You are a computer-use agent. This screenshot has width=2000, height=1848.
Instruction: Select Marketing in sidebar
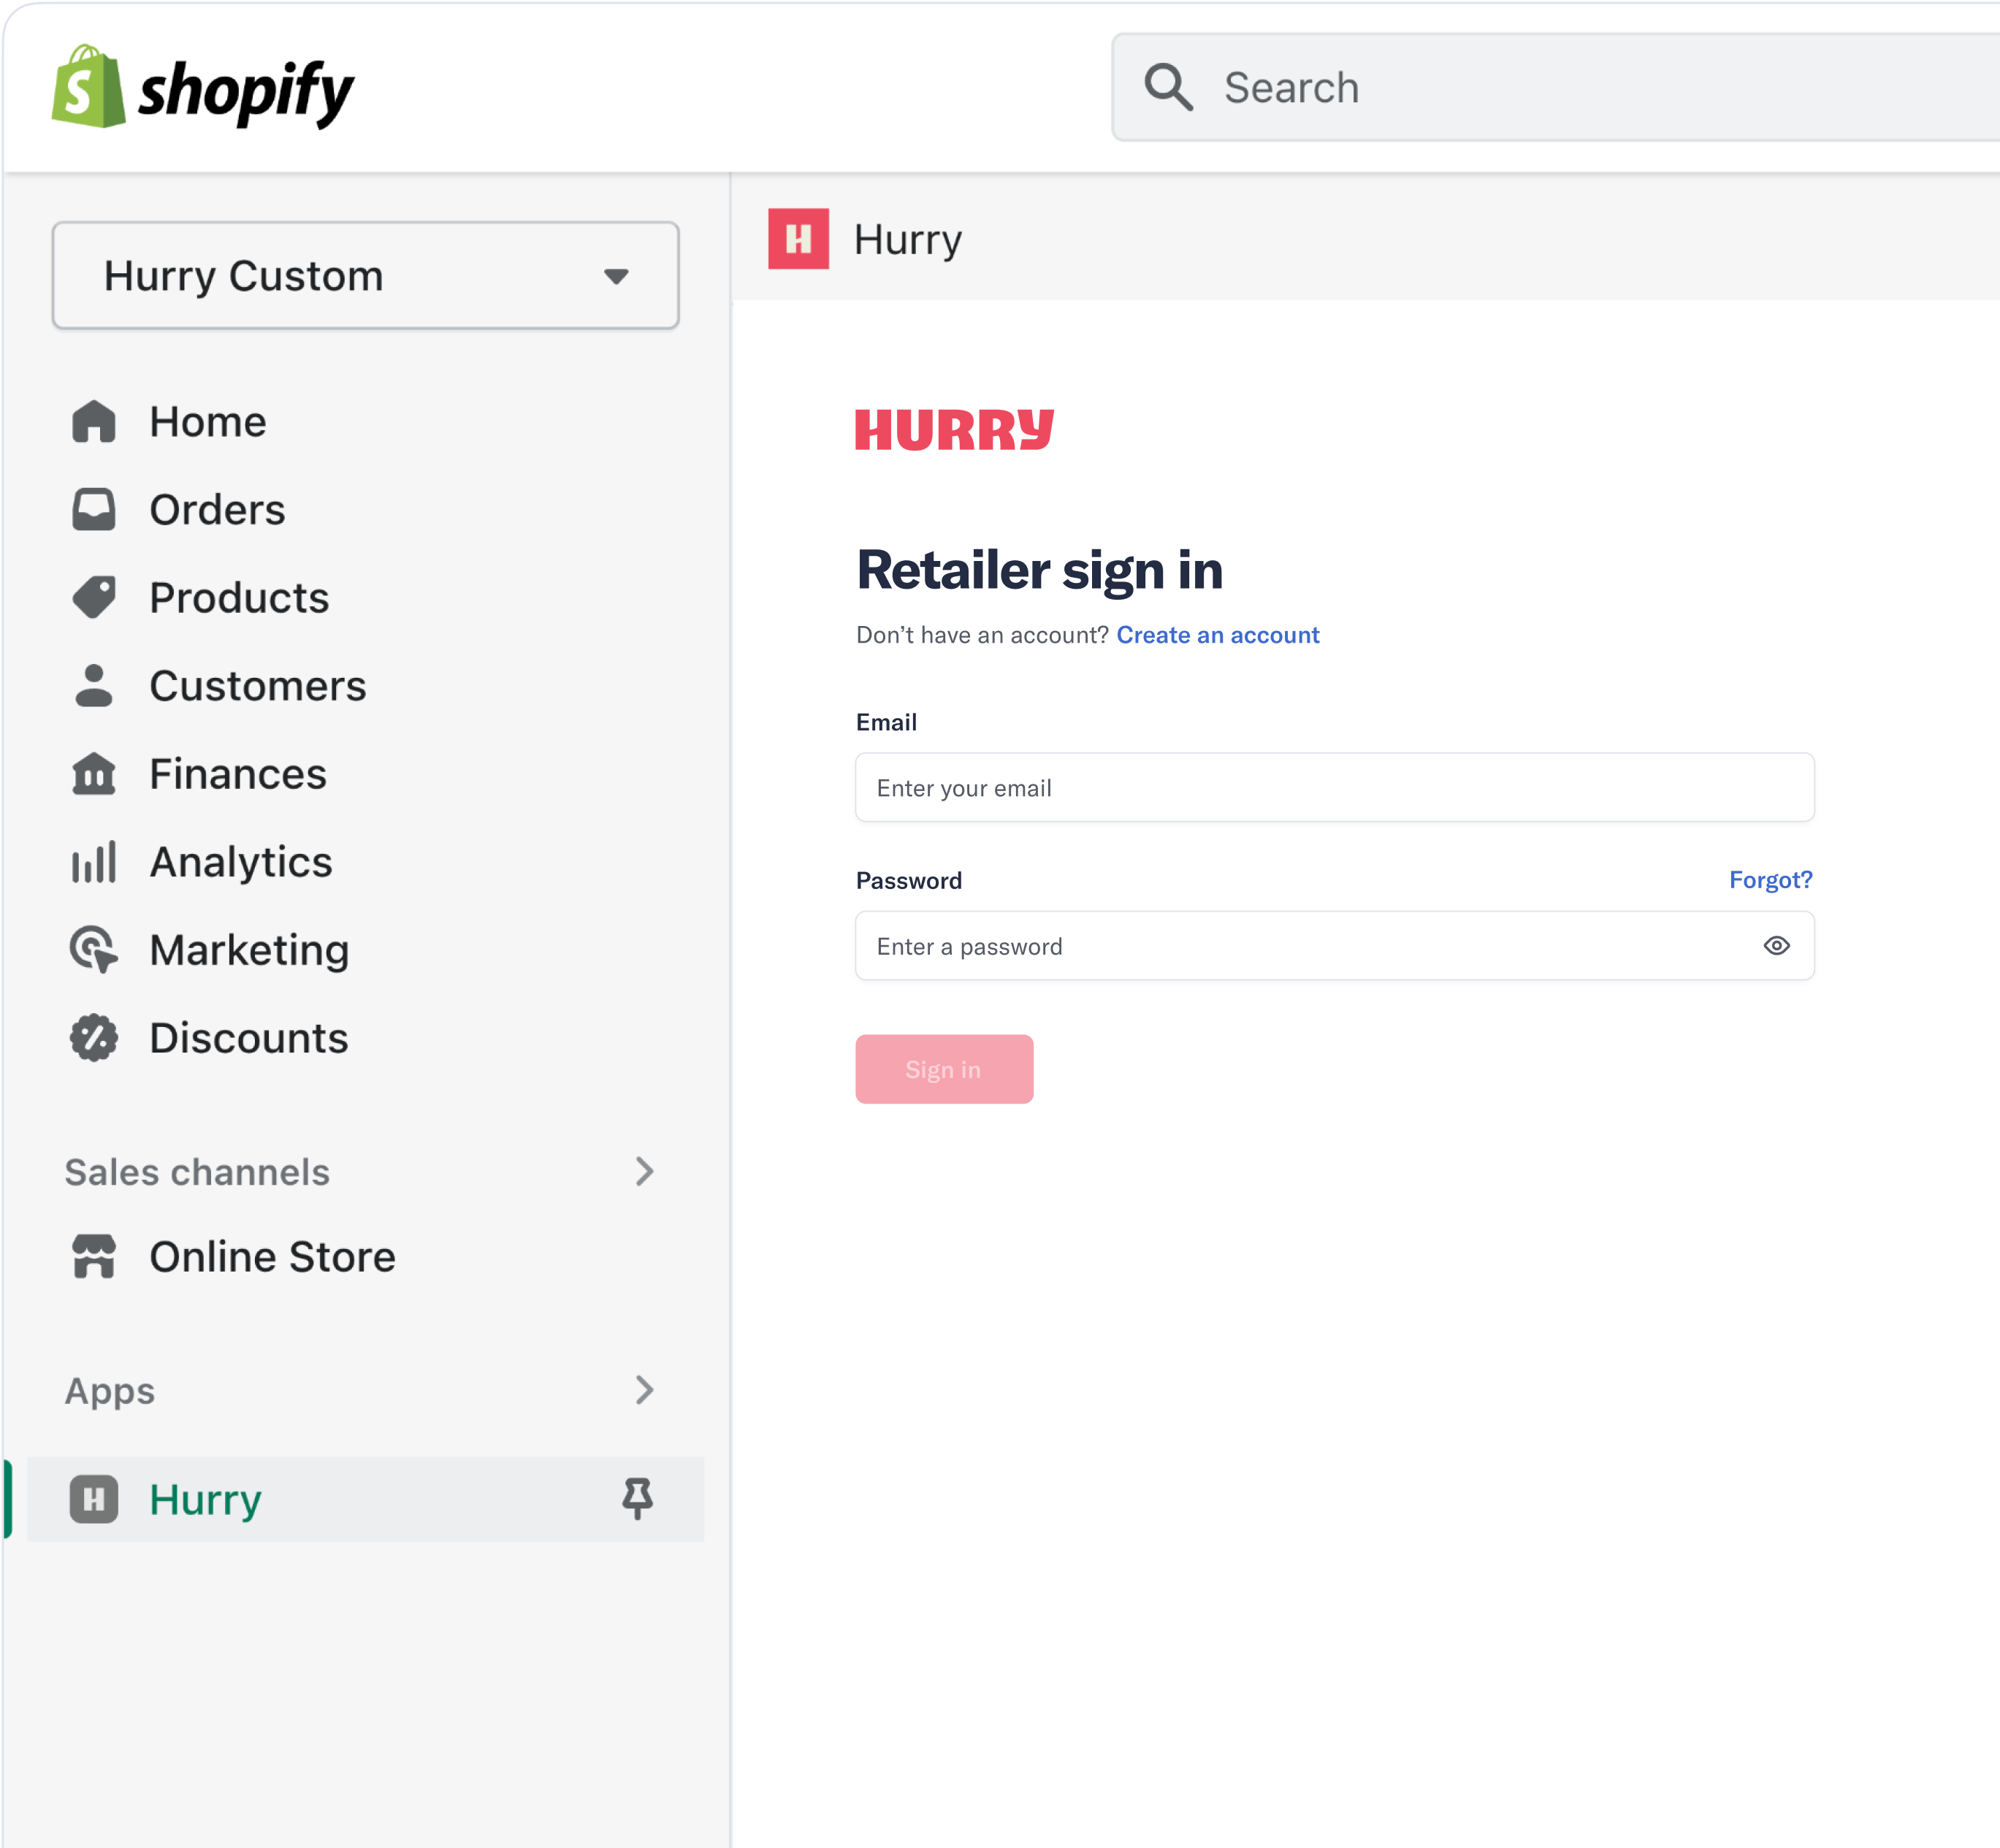250,949
